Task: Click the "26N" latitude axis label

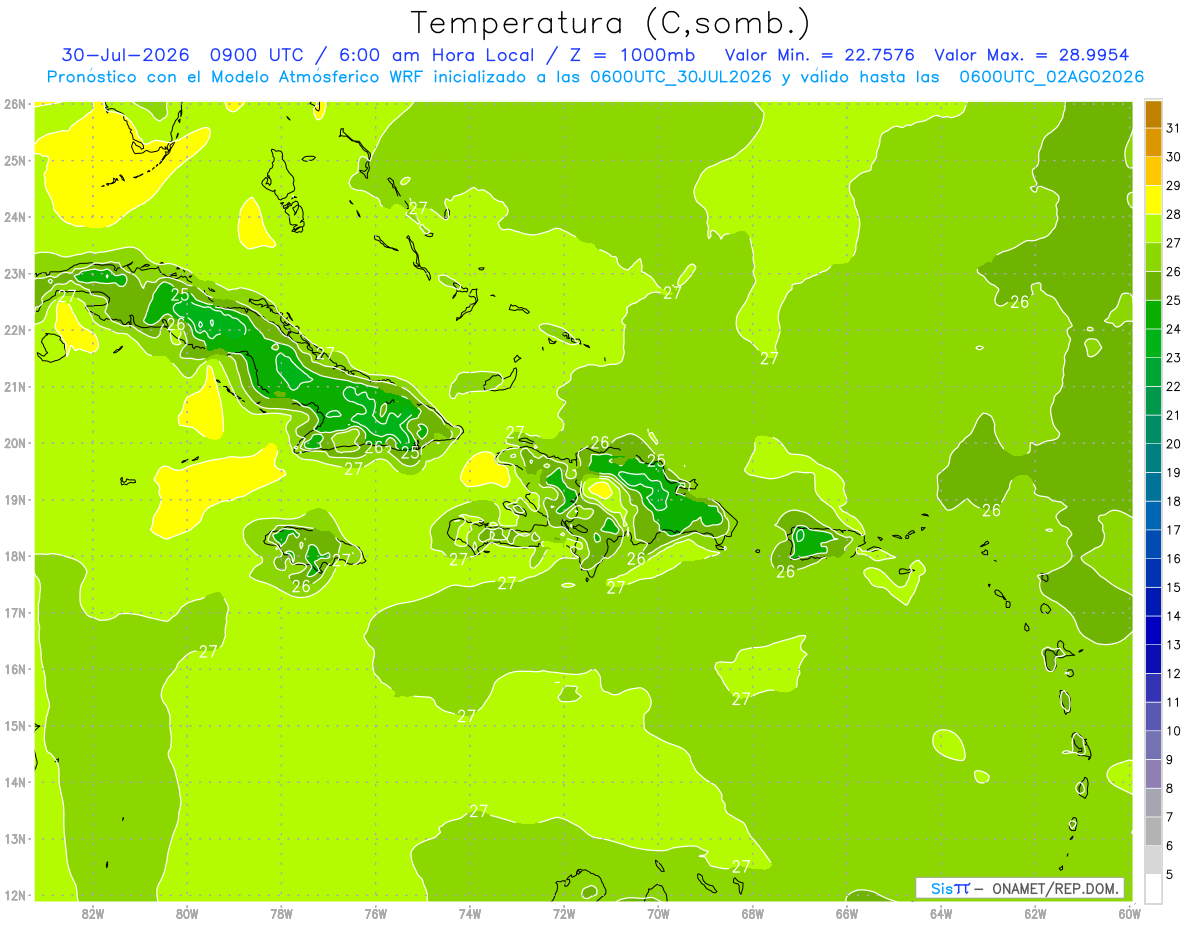Action: click(x=14, y=104)
